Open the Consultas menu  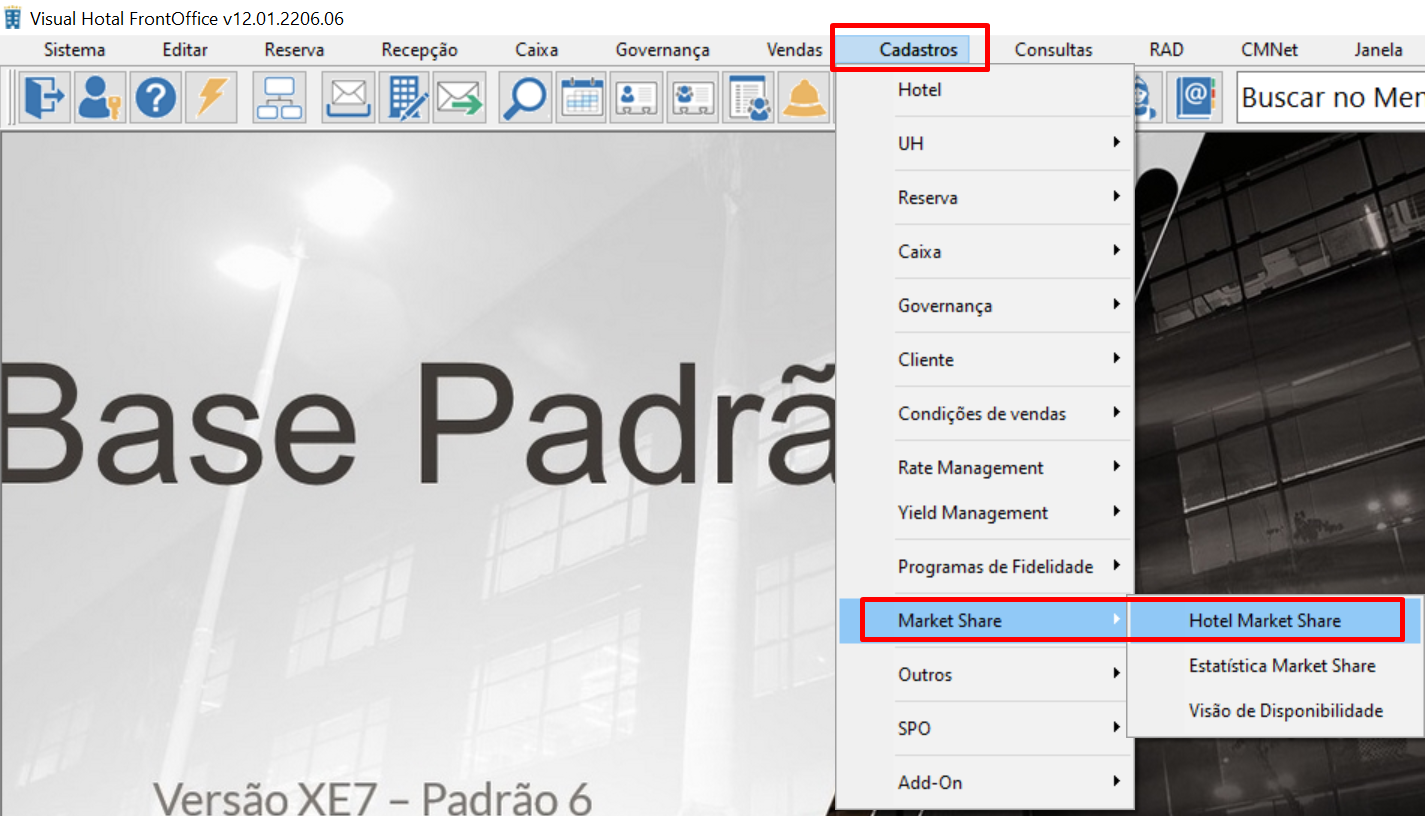[x=1053, y=50]
